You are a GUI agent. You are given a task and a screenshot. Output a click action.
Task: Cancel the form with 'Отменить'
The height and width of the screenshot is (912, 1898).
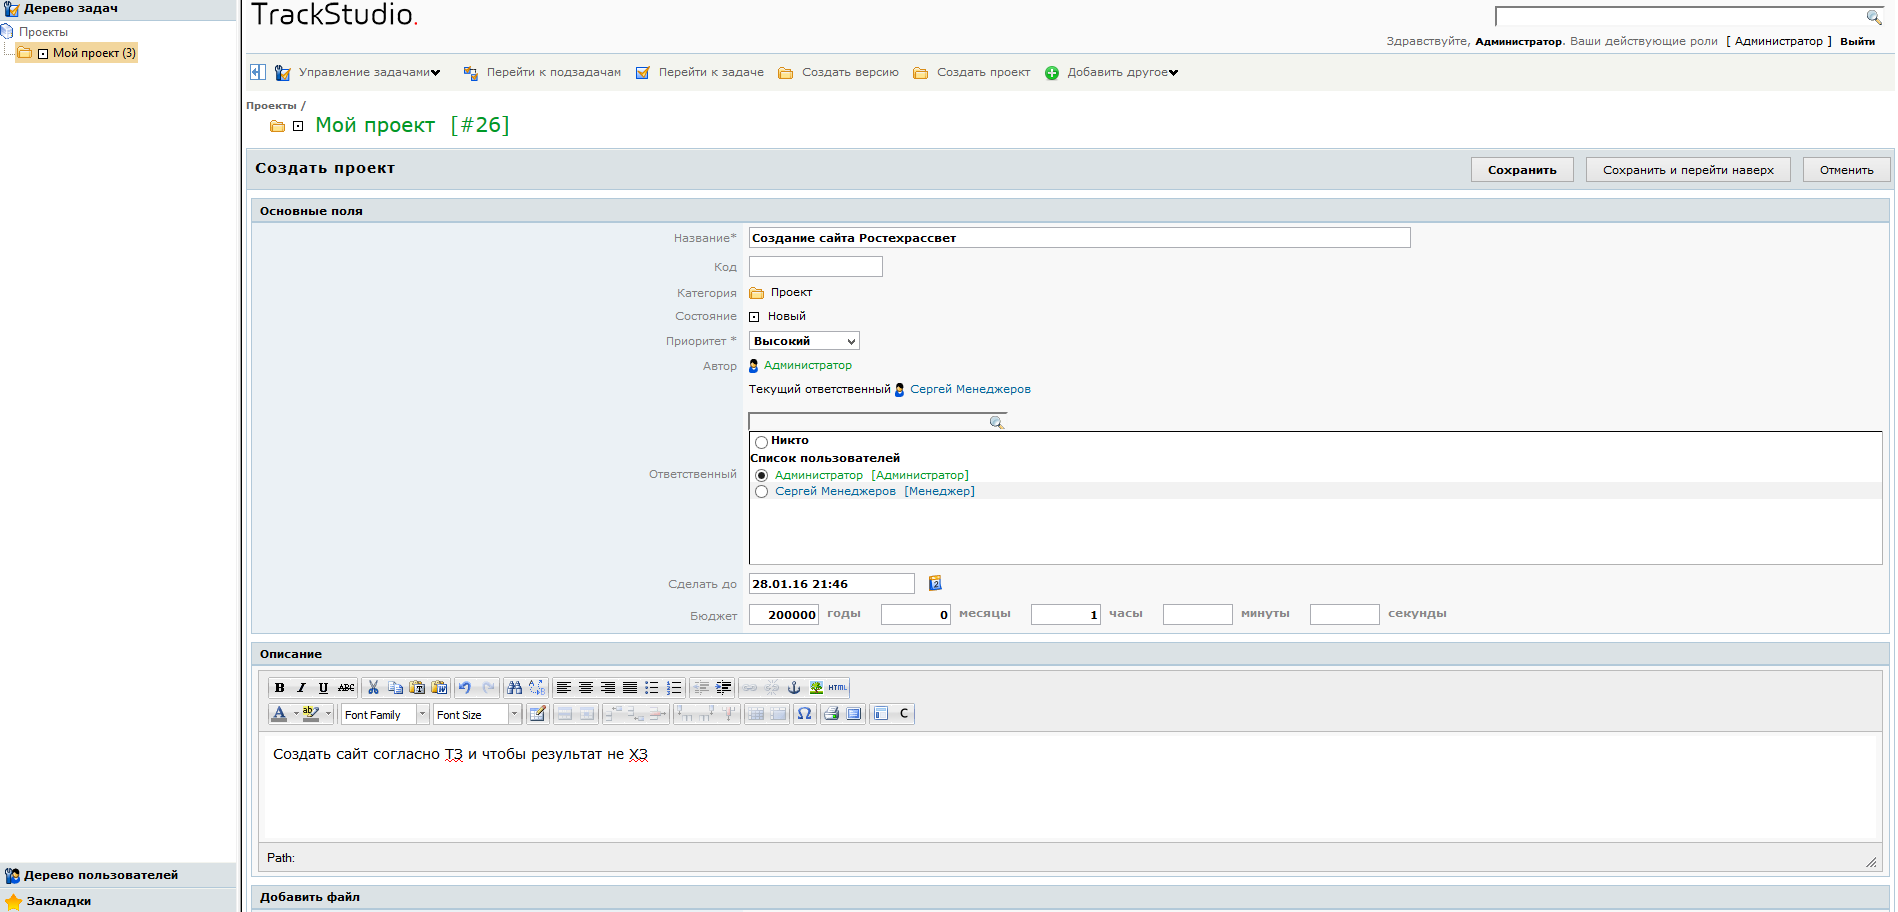coord(1846,170)
